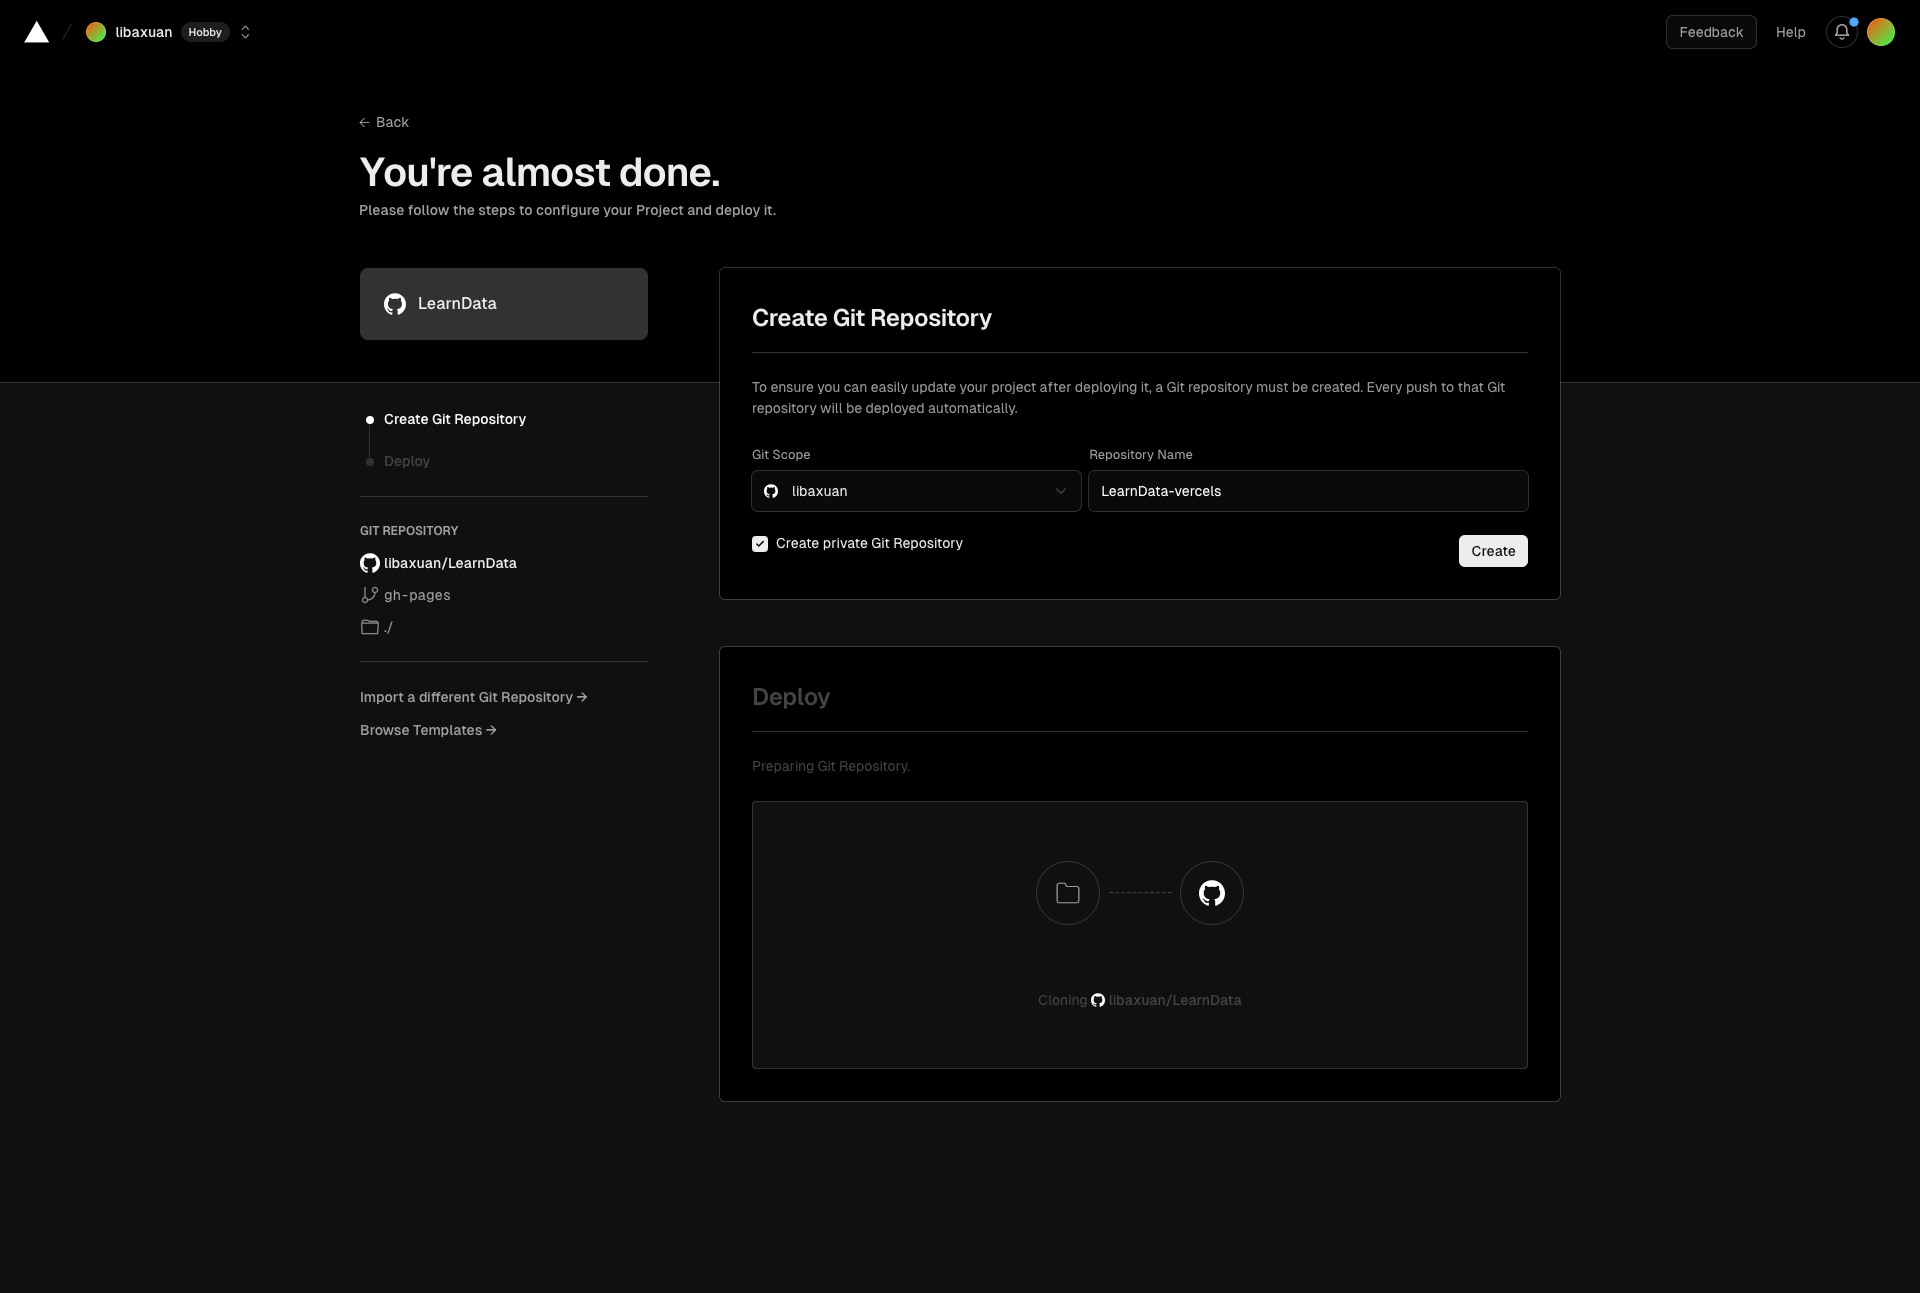This screenshot has height=1293, width=1920.
Task: Click the GitHub circle icon in Deploy panel
Action: click(1212, 893)
